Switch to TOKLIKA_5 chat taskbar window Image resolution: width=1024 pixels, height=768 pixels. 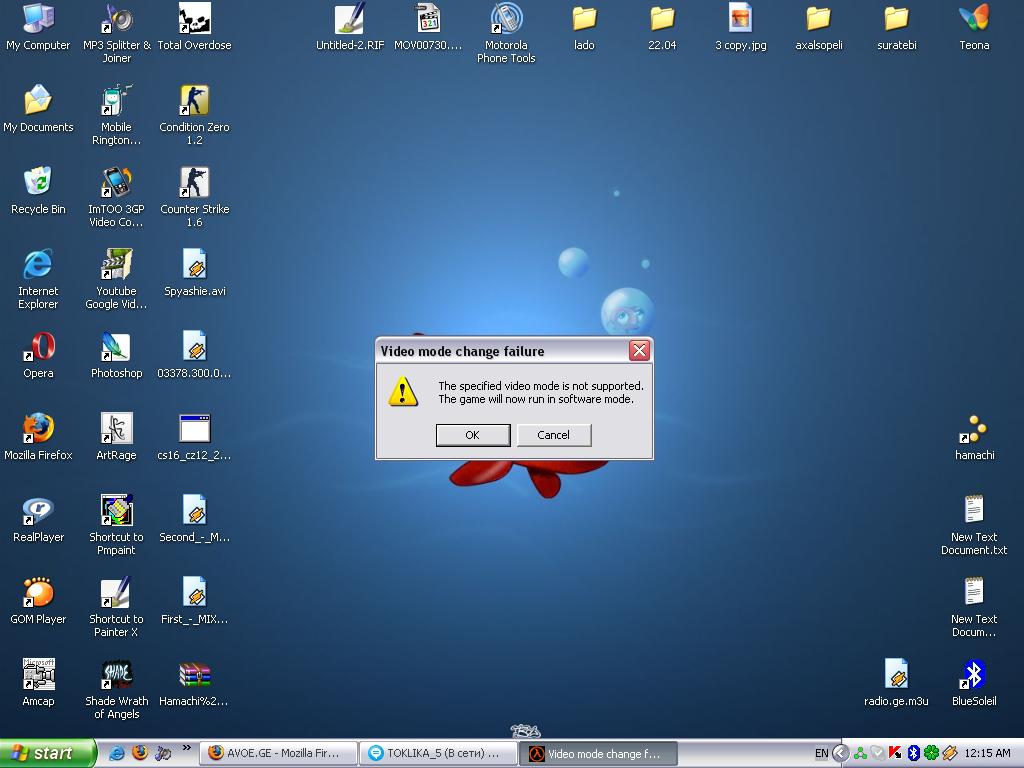click(x=438, y=753)
